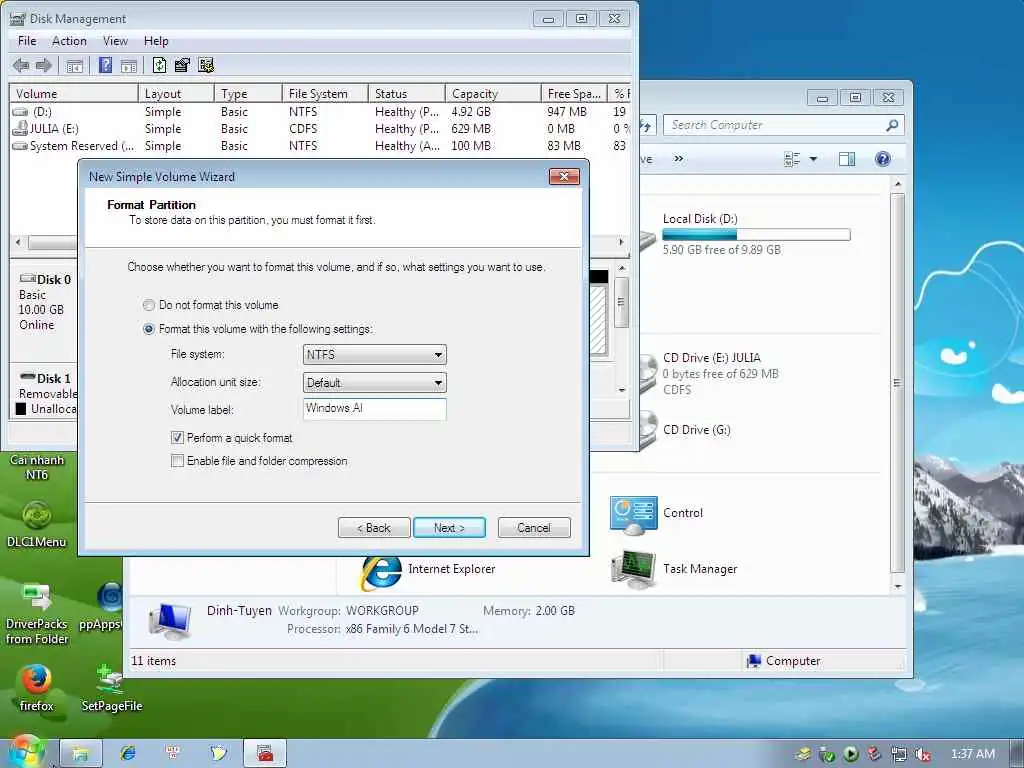Screen dimensions: 1024x768
Task: Open the File system NTFS dropdown
Action: click(x=375, y=355)
